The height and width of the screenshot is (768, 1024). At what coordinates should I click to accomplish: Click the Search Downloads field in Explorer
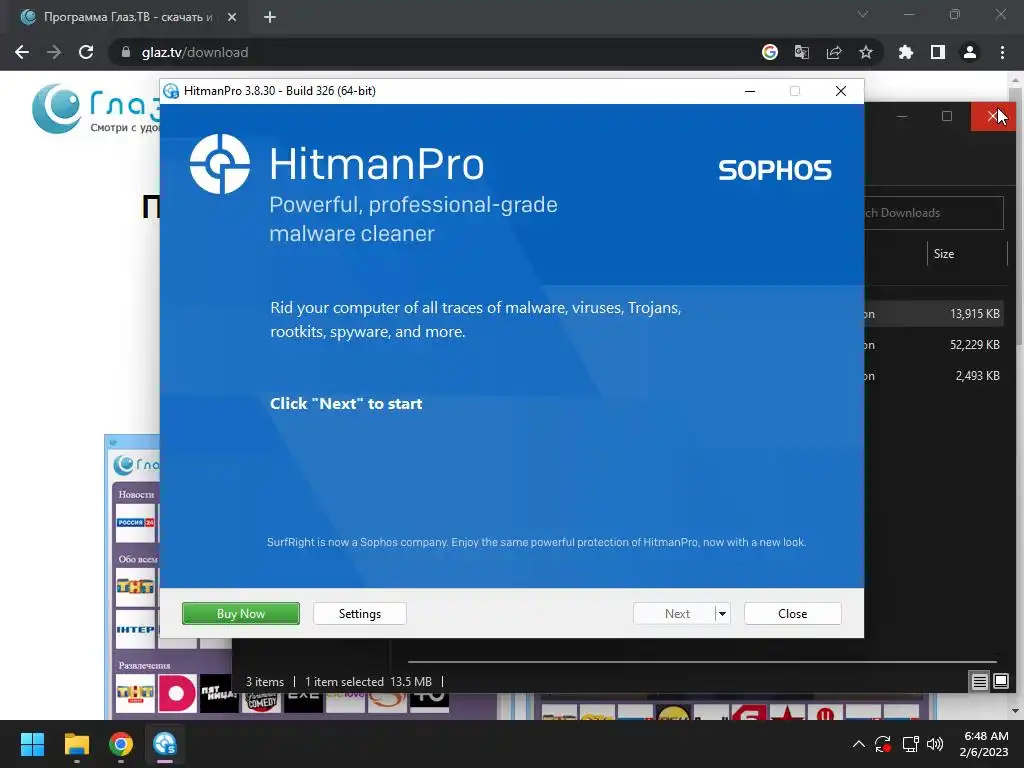[x=934, y=213]
